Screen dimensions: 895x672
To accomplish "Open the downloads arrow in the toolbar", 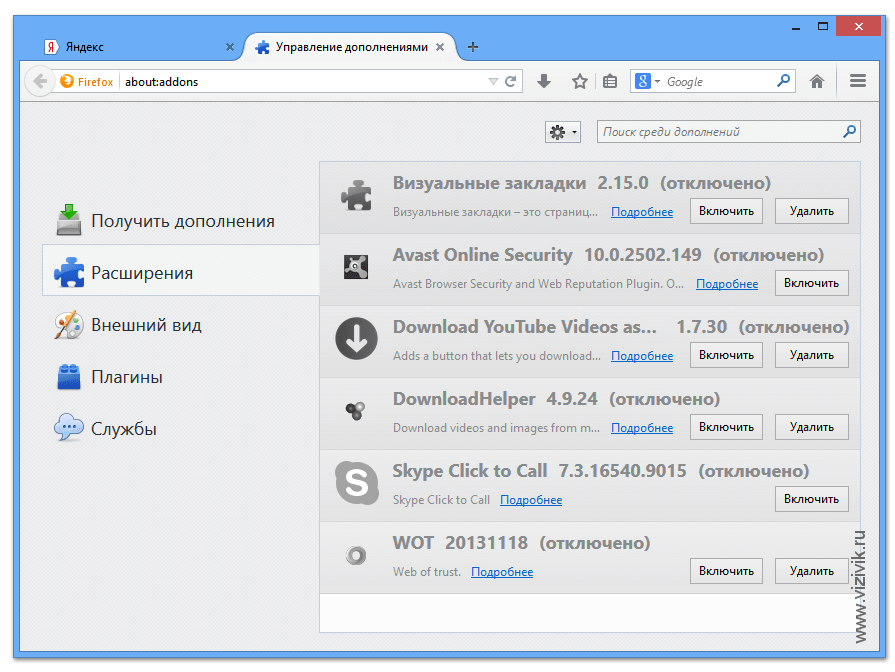I will click(544, 82).
